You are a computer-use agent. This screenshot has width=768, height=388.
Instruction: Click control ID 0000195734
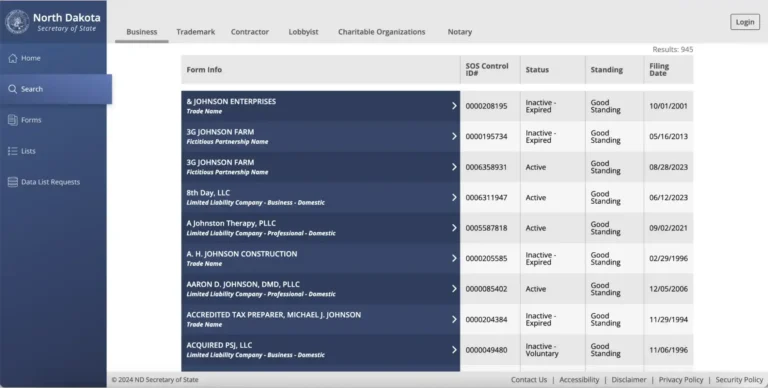pyautogui.click(x=486, y=136)
